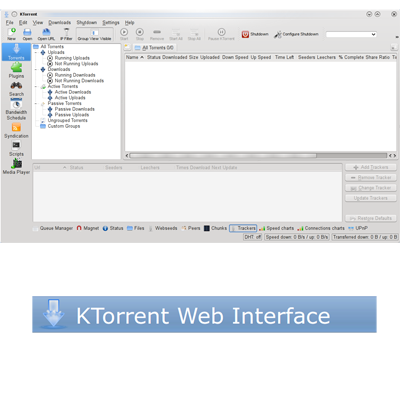Click the Change Tracker button

pos(371,188)
